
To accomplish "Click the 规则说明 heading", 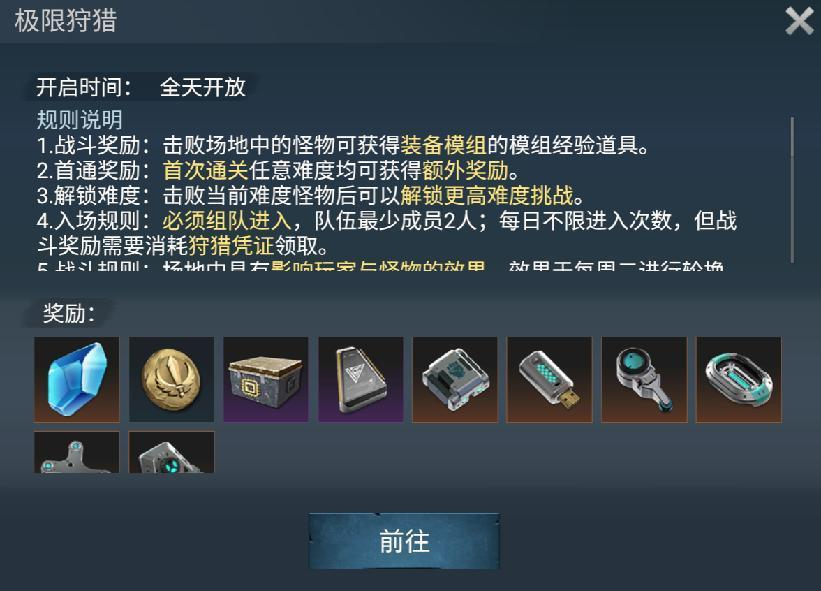I will click(80, 120).
